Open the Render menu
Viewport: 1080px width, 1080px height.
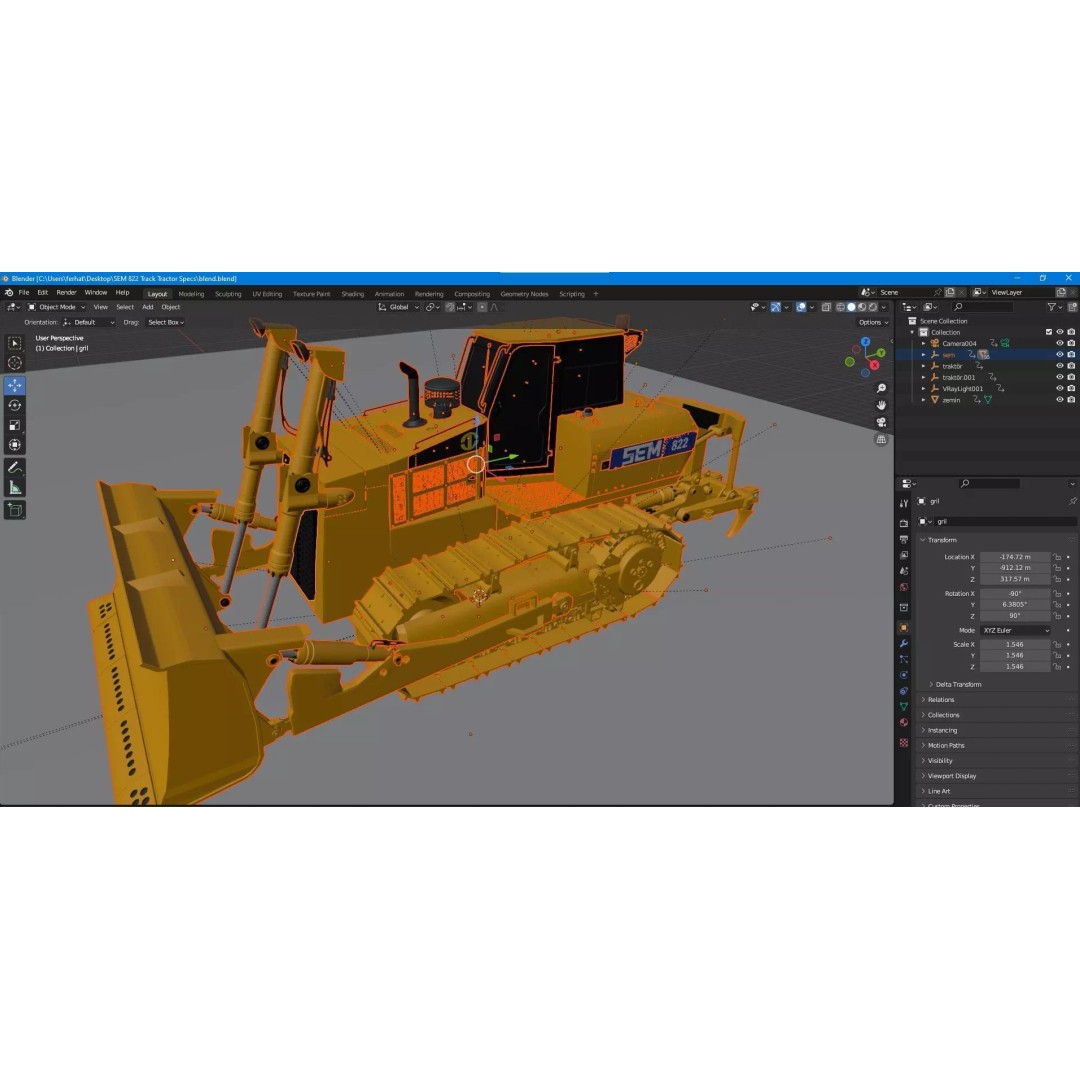(66, 293)
